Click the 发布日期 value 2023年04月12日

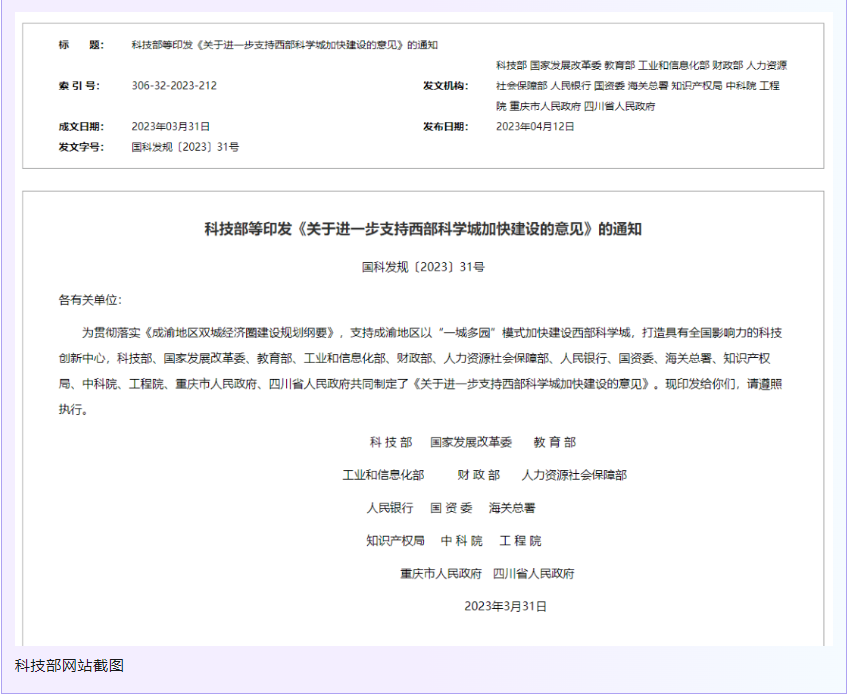pos(535,126)
